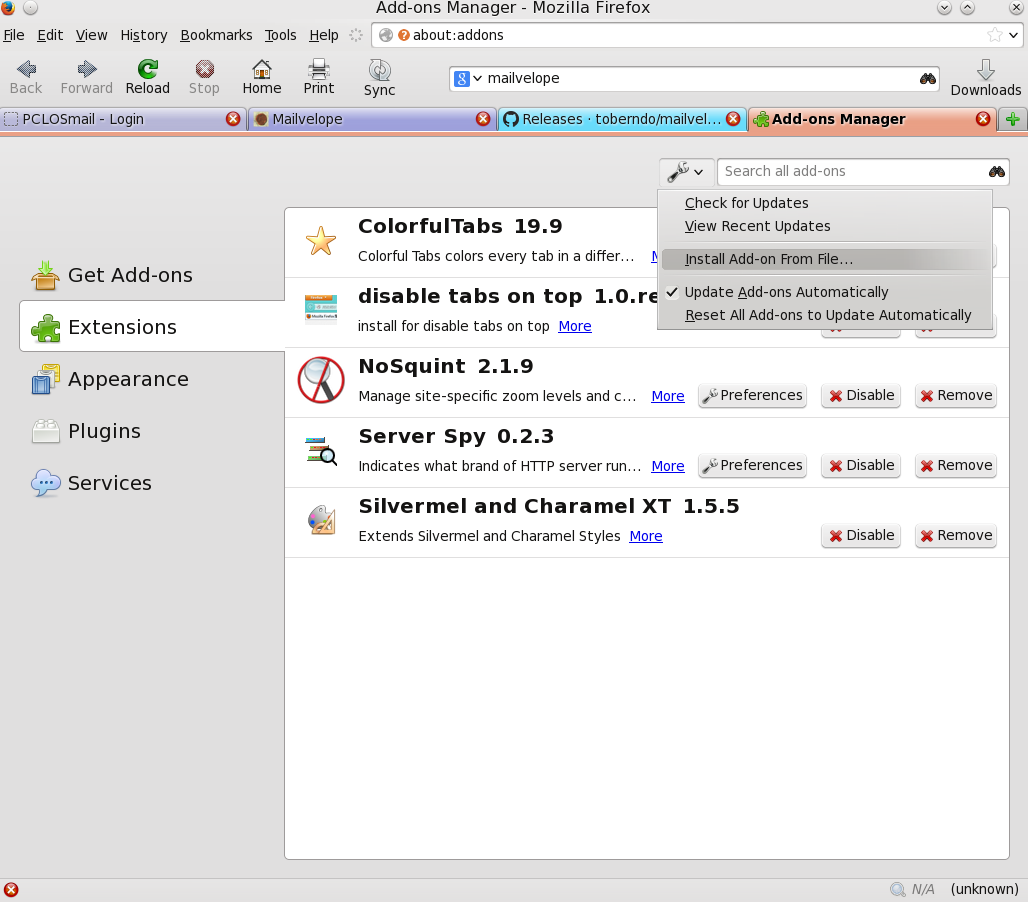Image resolution: width=1028 pixels, height=902 pixels.
Task: Switch to the PCLOSmail - Login tab
Action: point(123,119)
